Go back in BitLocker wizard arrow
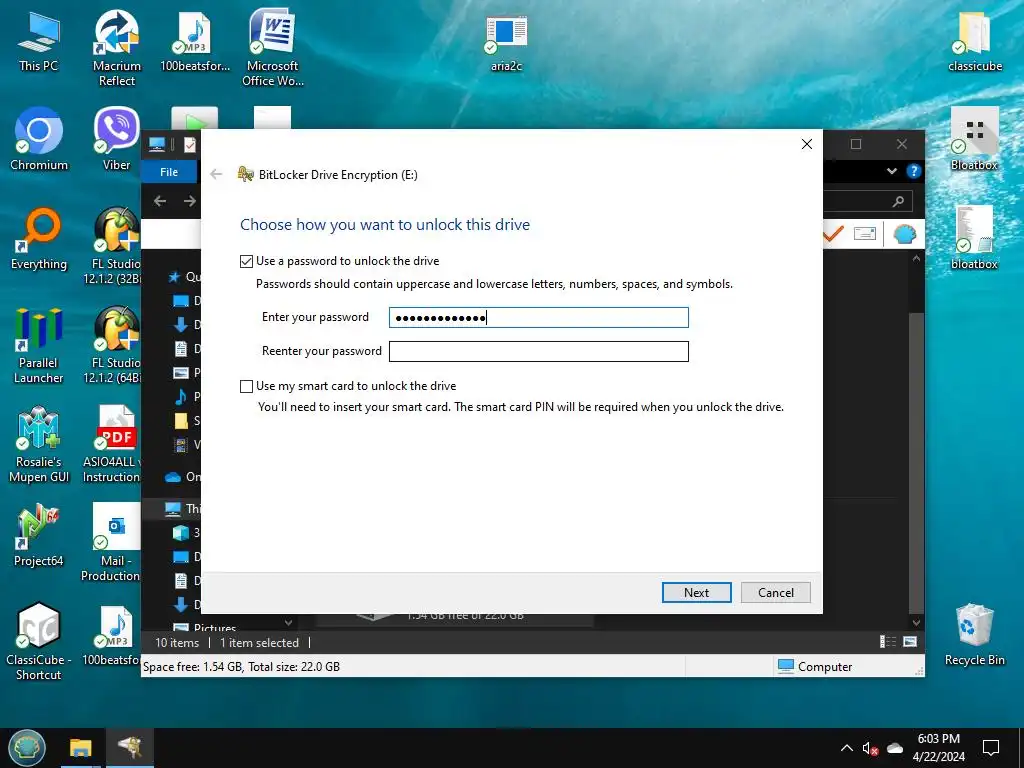 pos(216,174)
